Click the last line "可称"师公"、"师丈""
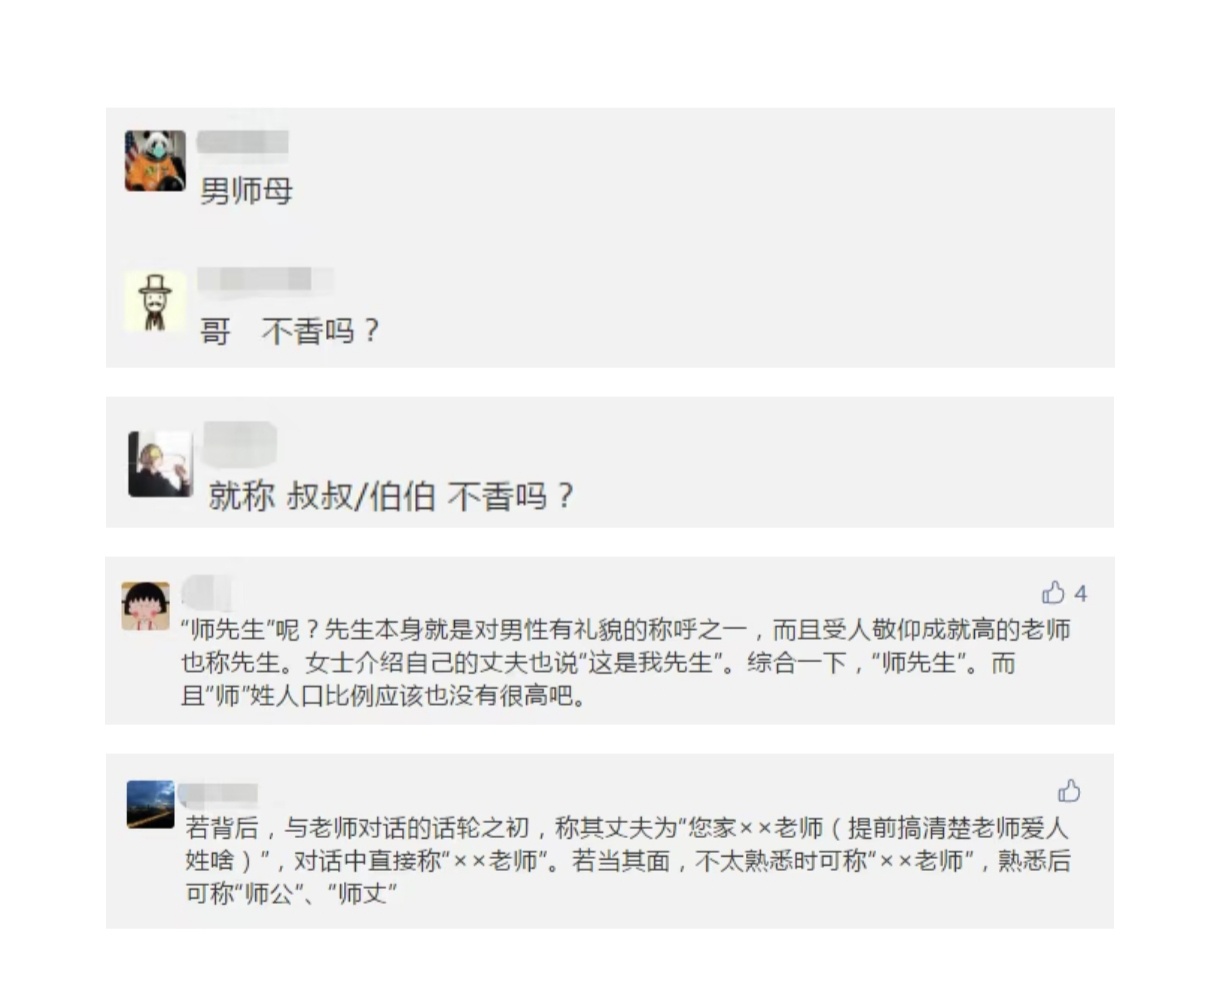The height and width of the screenshot is (1007, 1220). click(291, 892)
